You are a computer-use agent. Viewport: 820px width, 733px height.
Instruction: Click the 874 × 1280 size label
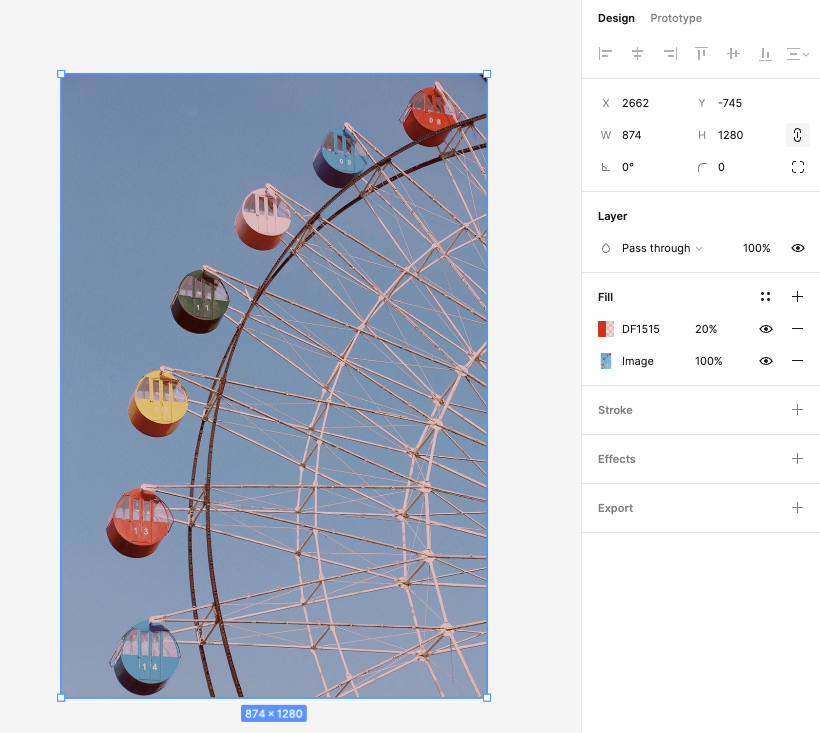point(274,714)
